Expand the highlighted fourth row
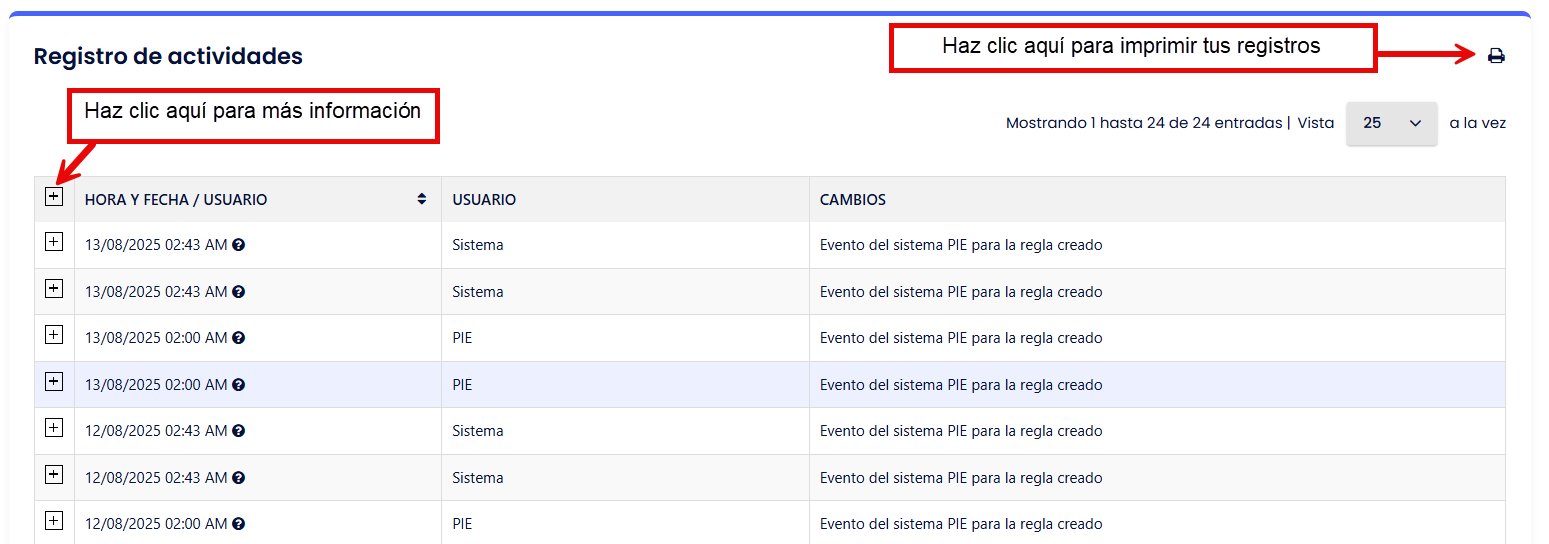 pos(54,382)
